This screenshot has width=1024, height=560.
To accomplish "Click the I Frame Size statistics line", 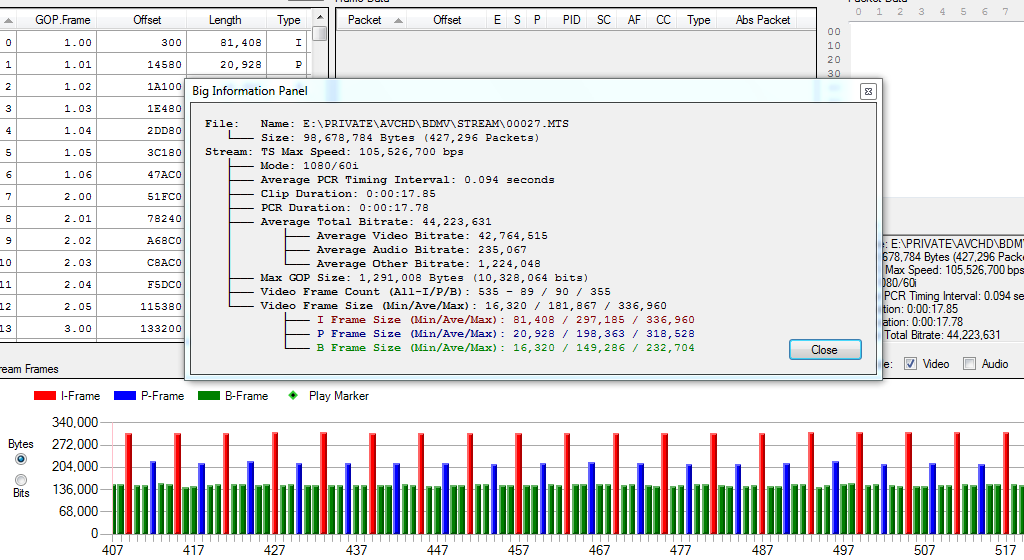I will click(x=505, y=320).
